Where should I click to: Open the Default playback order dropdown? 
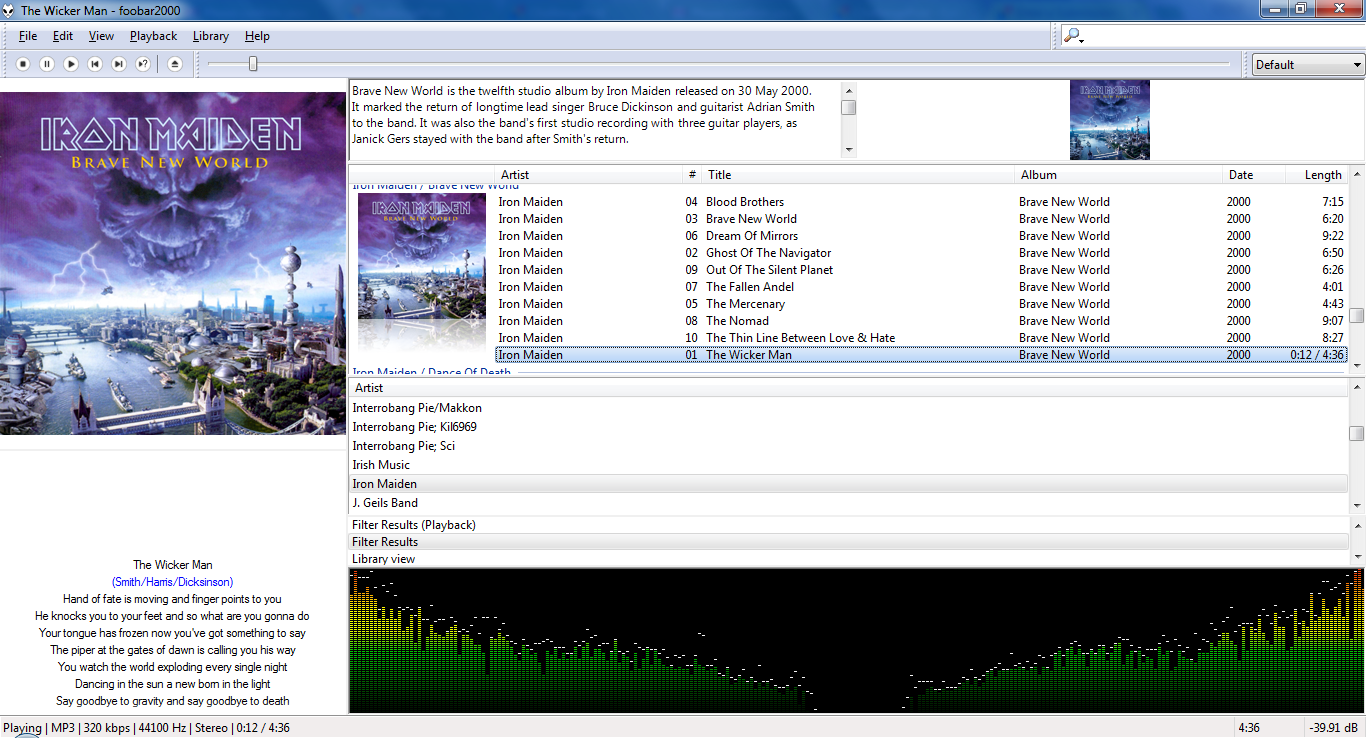pyautogui.click(x=1308, y=65)
